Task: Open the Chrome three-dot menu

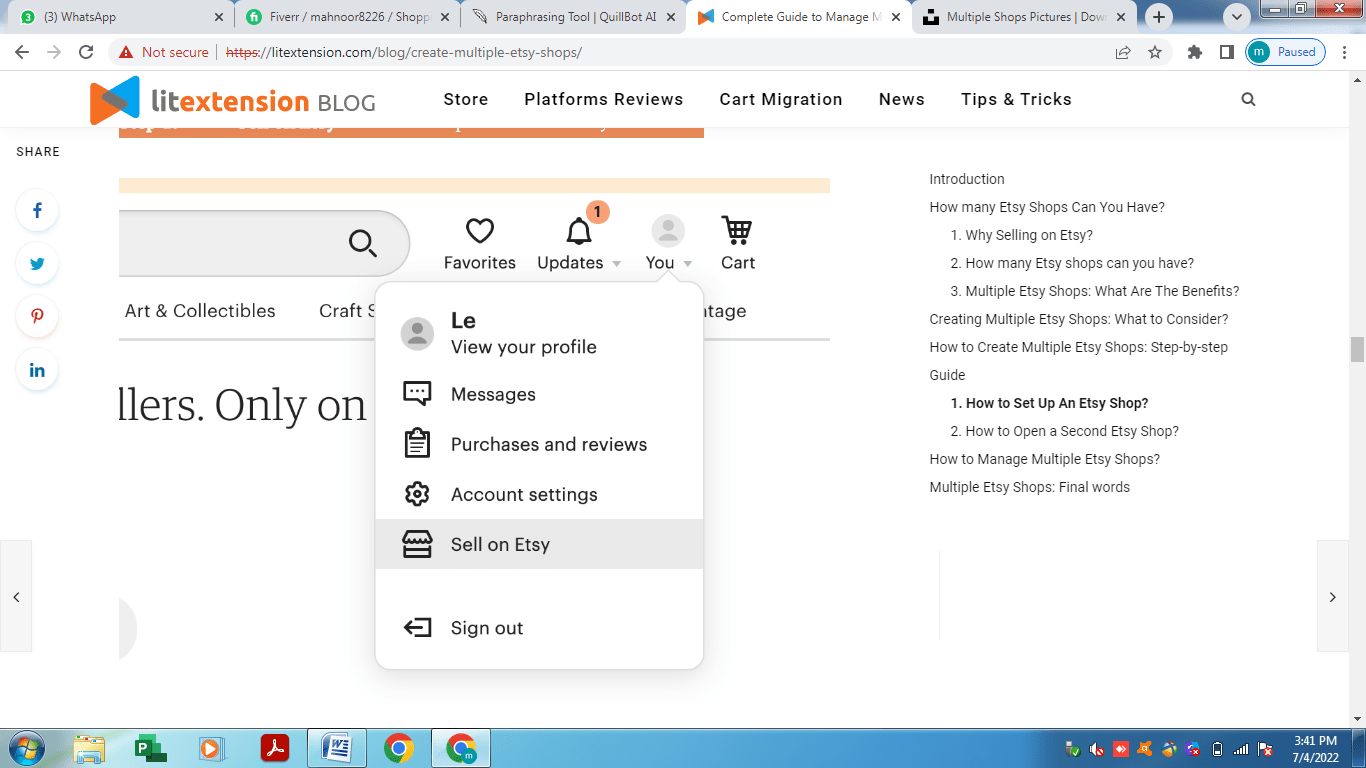Action: (1343, 52)
